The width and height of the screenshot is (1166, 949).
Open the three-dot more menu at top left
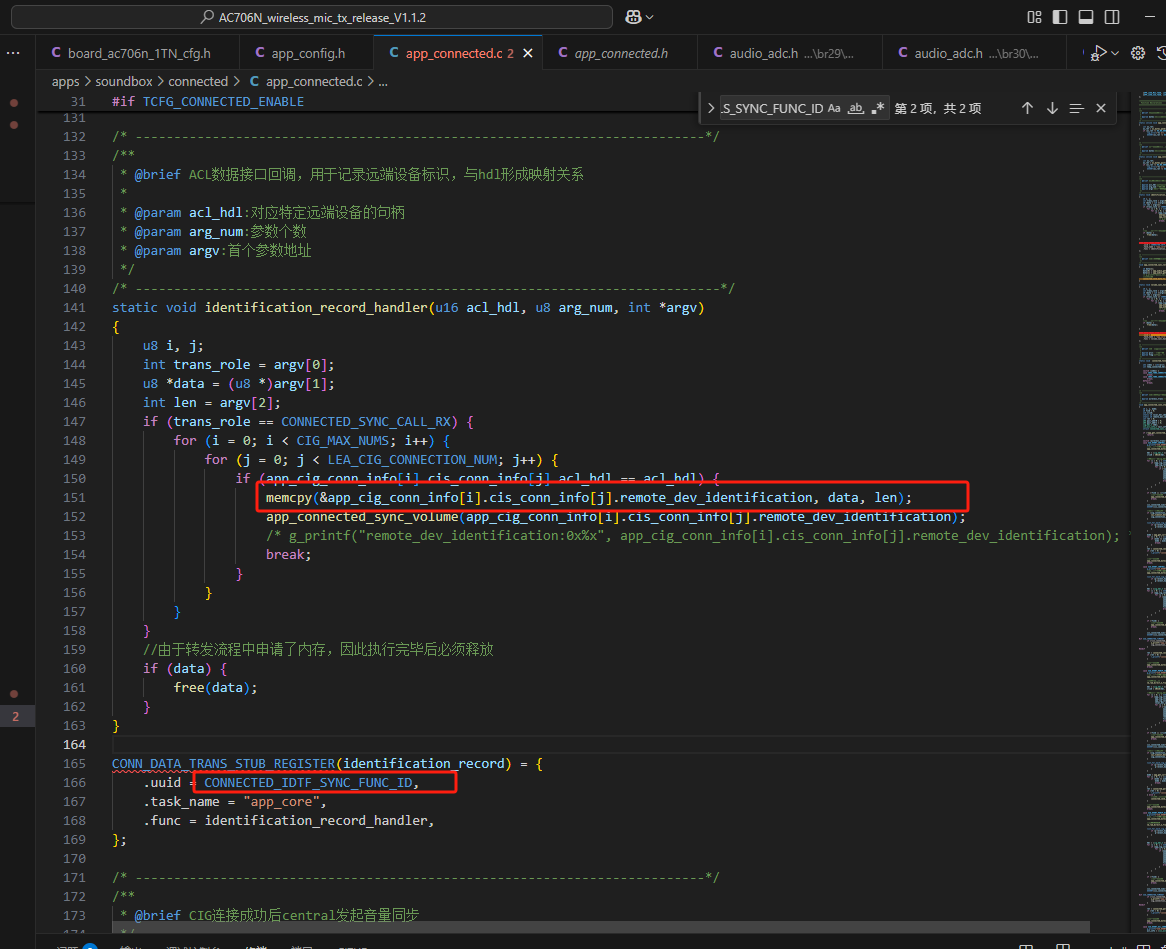pos(13,53)
